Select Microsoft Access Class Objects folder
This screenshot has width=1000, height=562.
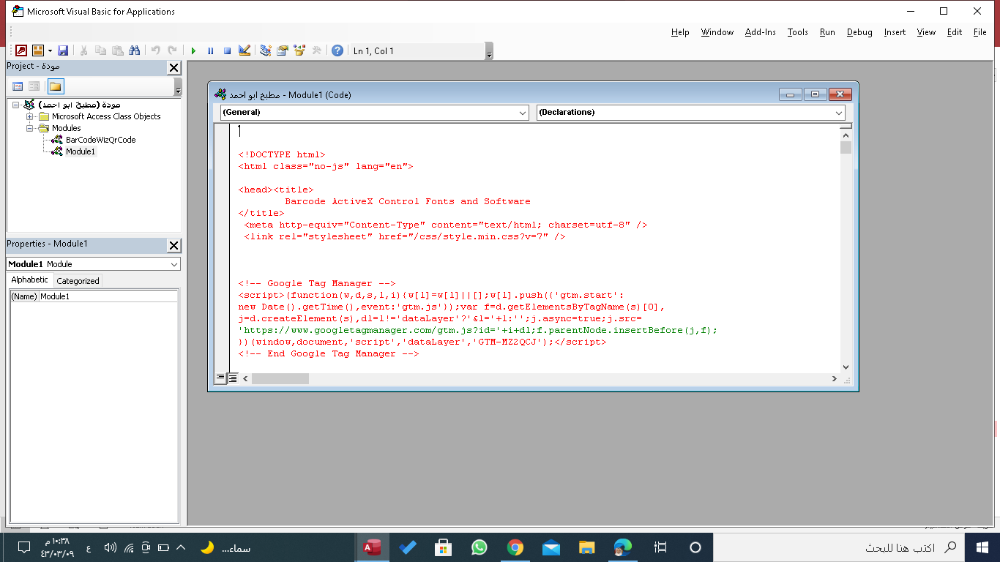(106, 117)
